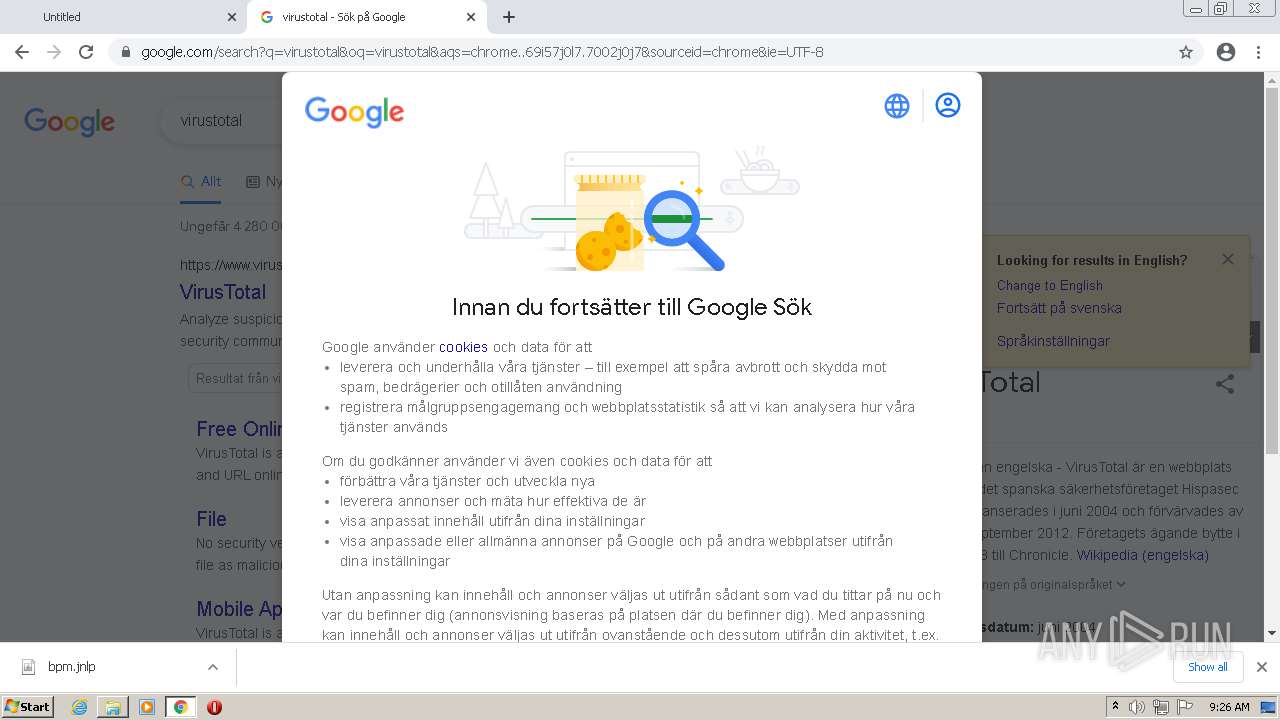The width and height of the screenshot is (1280, 720).
Task: Show hidden tray icons arrow
Action: pos(1115,707)
